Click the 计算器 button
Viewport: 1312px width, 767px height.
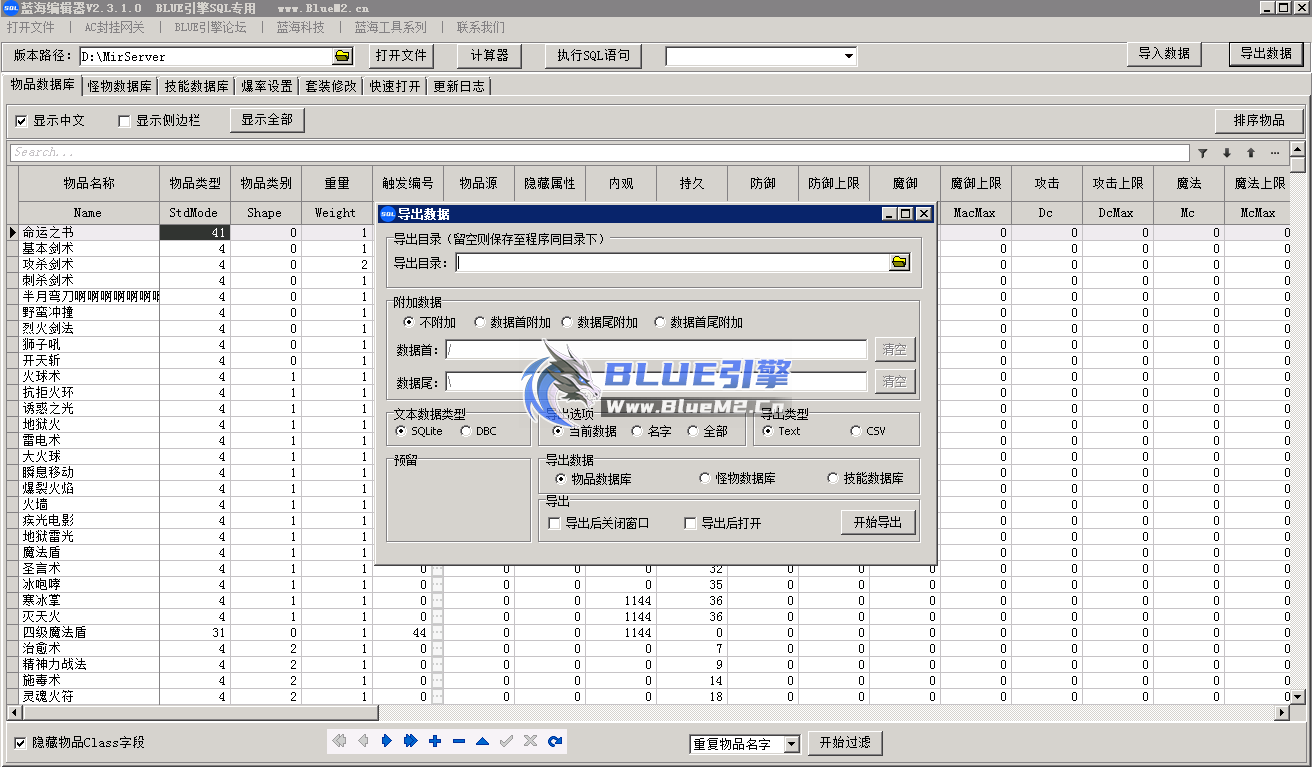(x=490, y=56)
